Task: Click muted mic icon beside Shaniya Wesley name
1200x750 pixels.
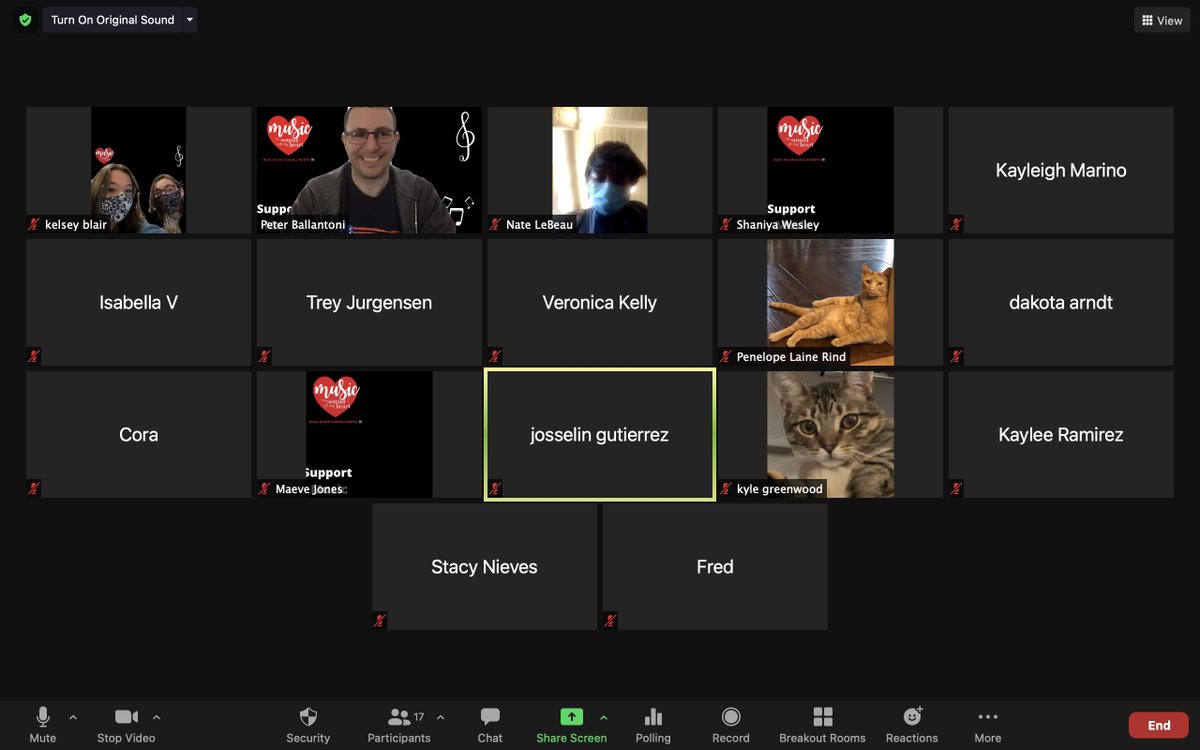Action: (x=726, y=224)
